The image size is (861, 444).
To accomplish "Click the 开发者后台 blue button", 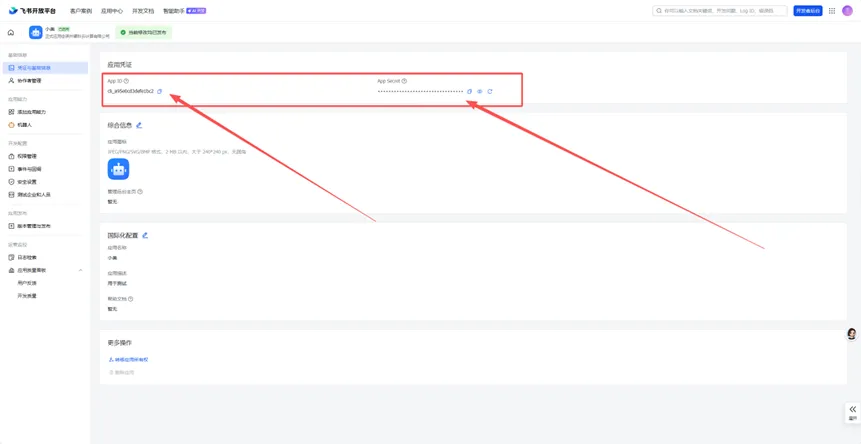I will pyautogui.click(x=808, y=11).
